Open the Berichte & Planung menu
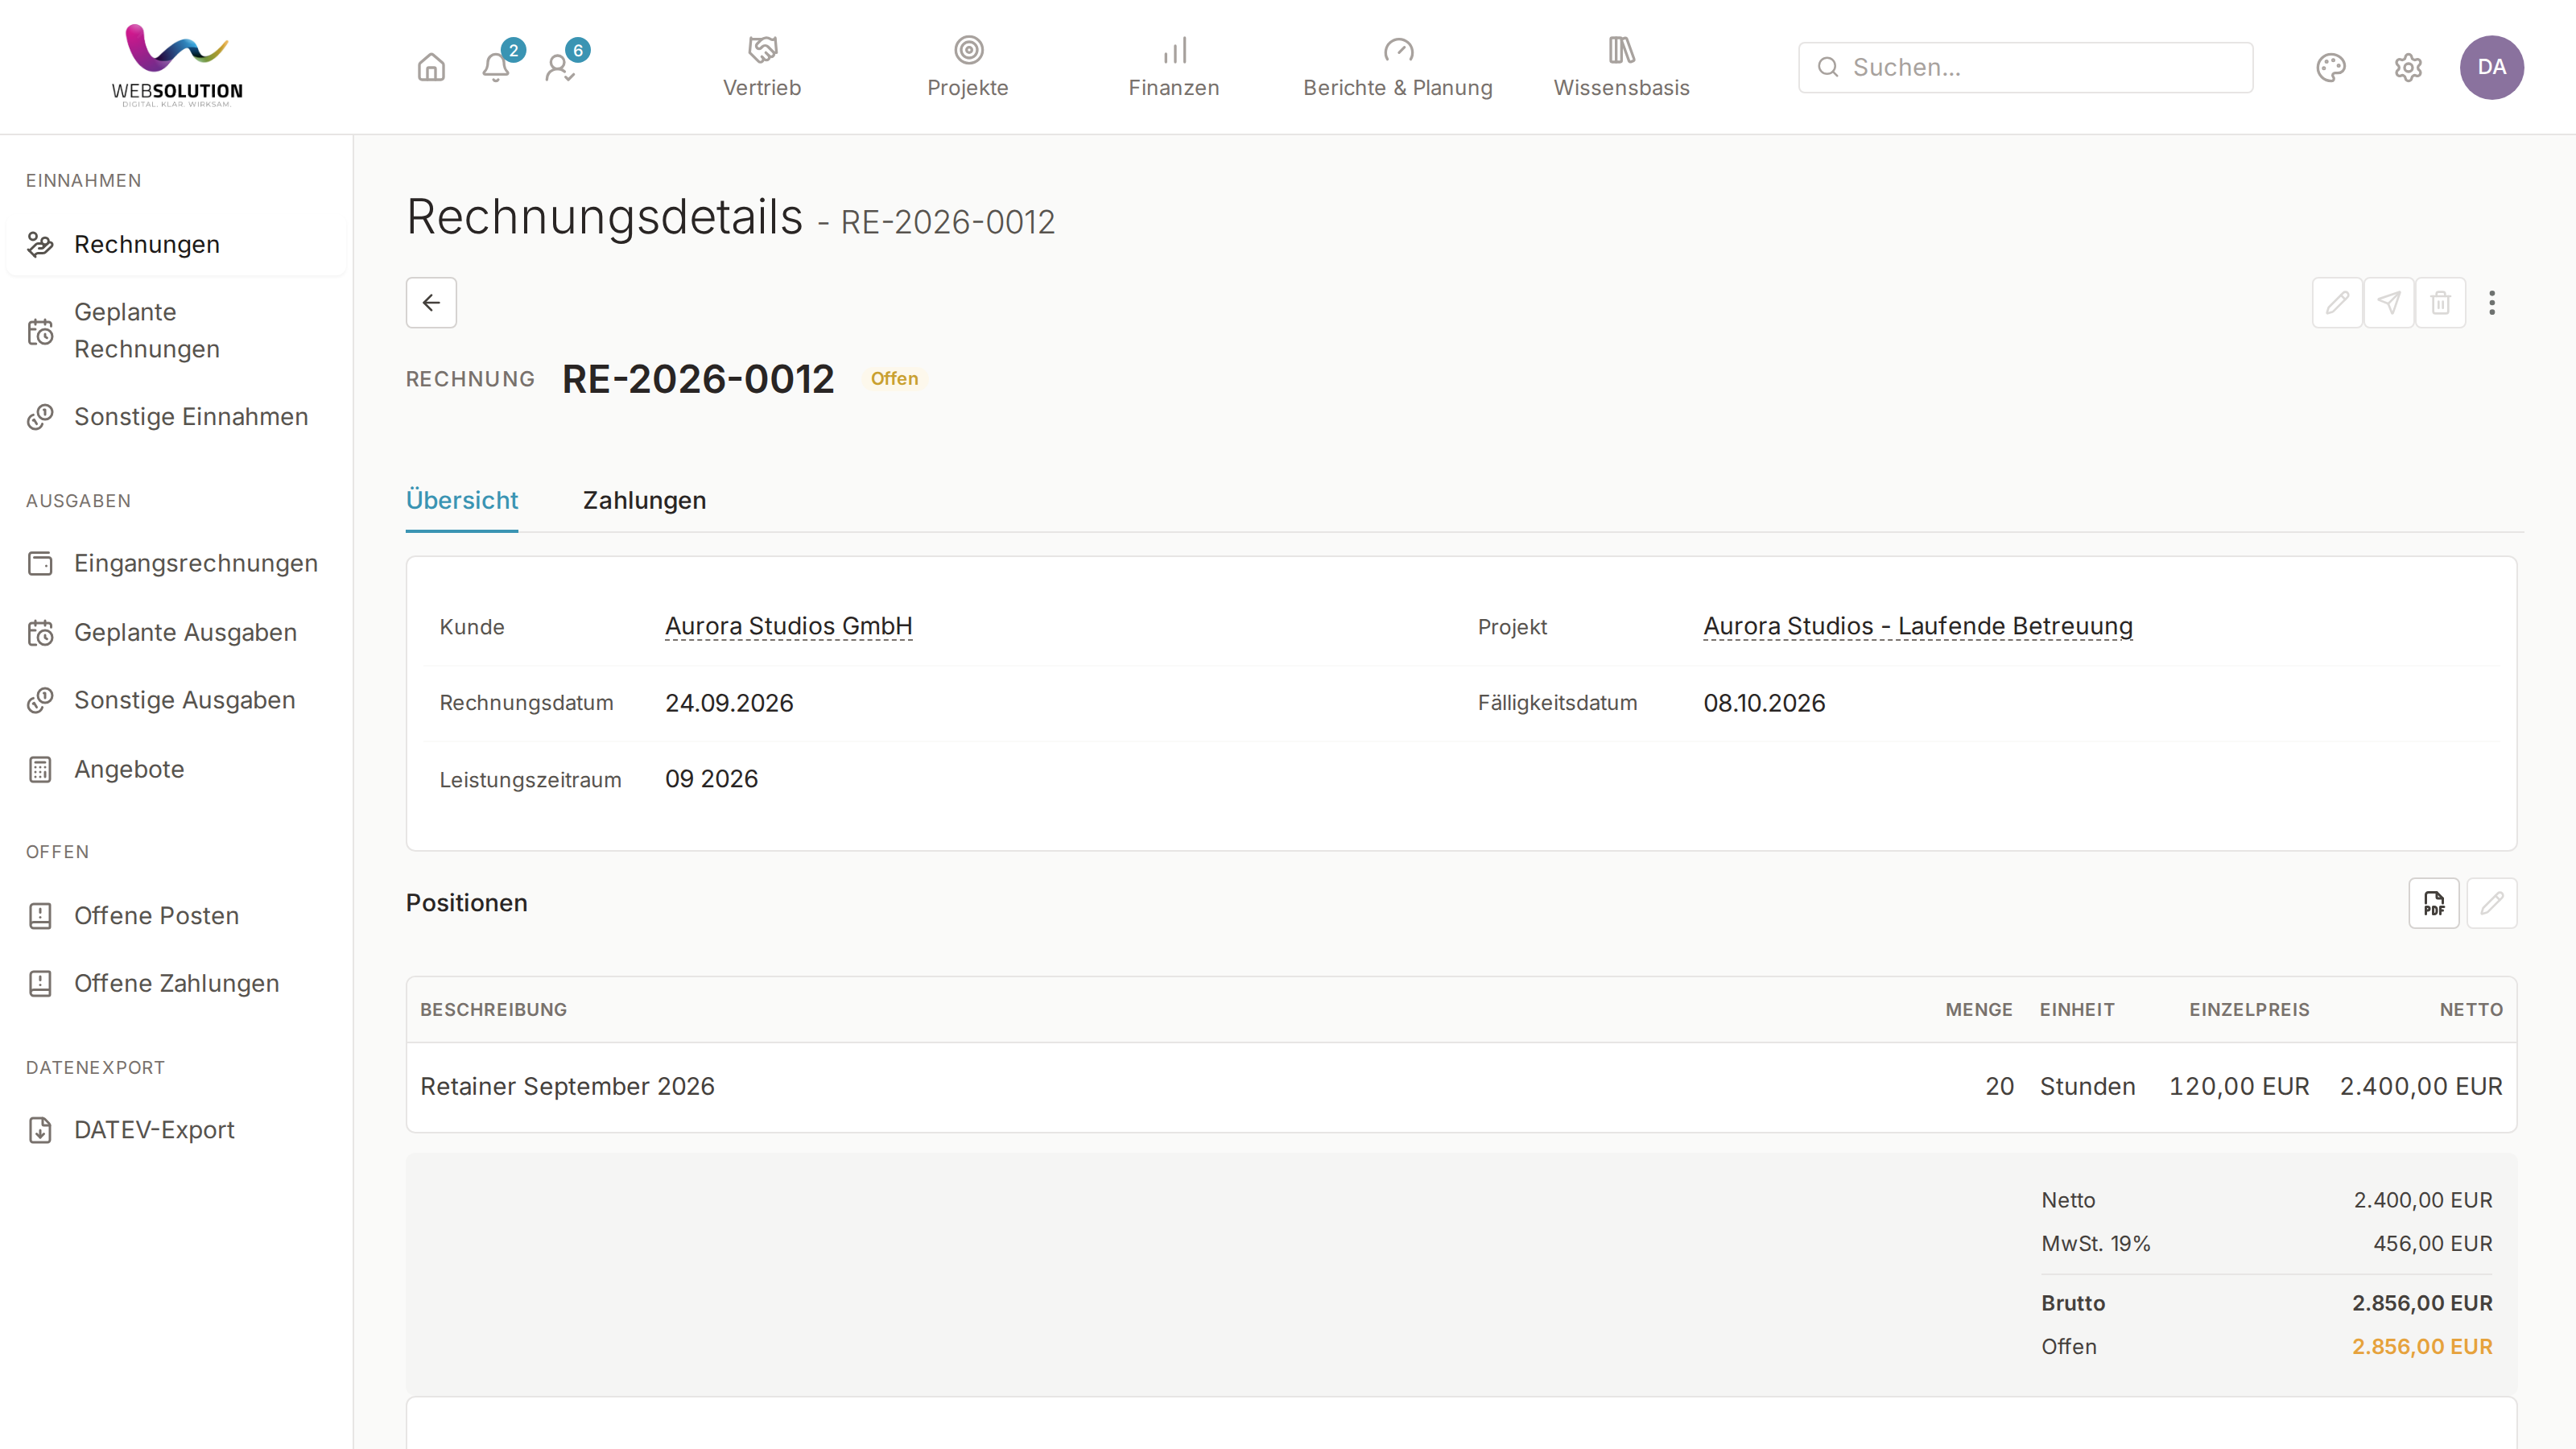The image size is (2576, 1449). point(1398,67)
